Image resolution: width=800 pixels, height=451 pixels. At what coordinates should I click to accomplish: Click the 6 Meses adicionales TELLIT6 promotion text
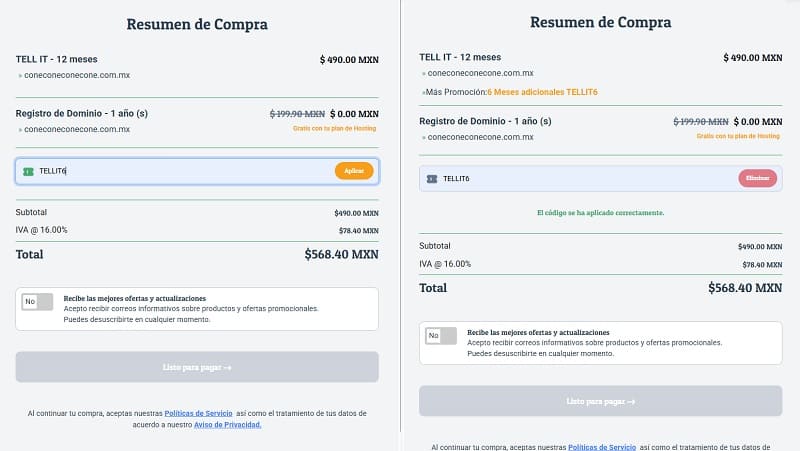coord(542,92)
